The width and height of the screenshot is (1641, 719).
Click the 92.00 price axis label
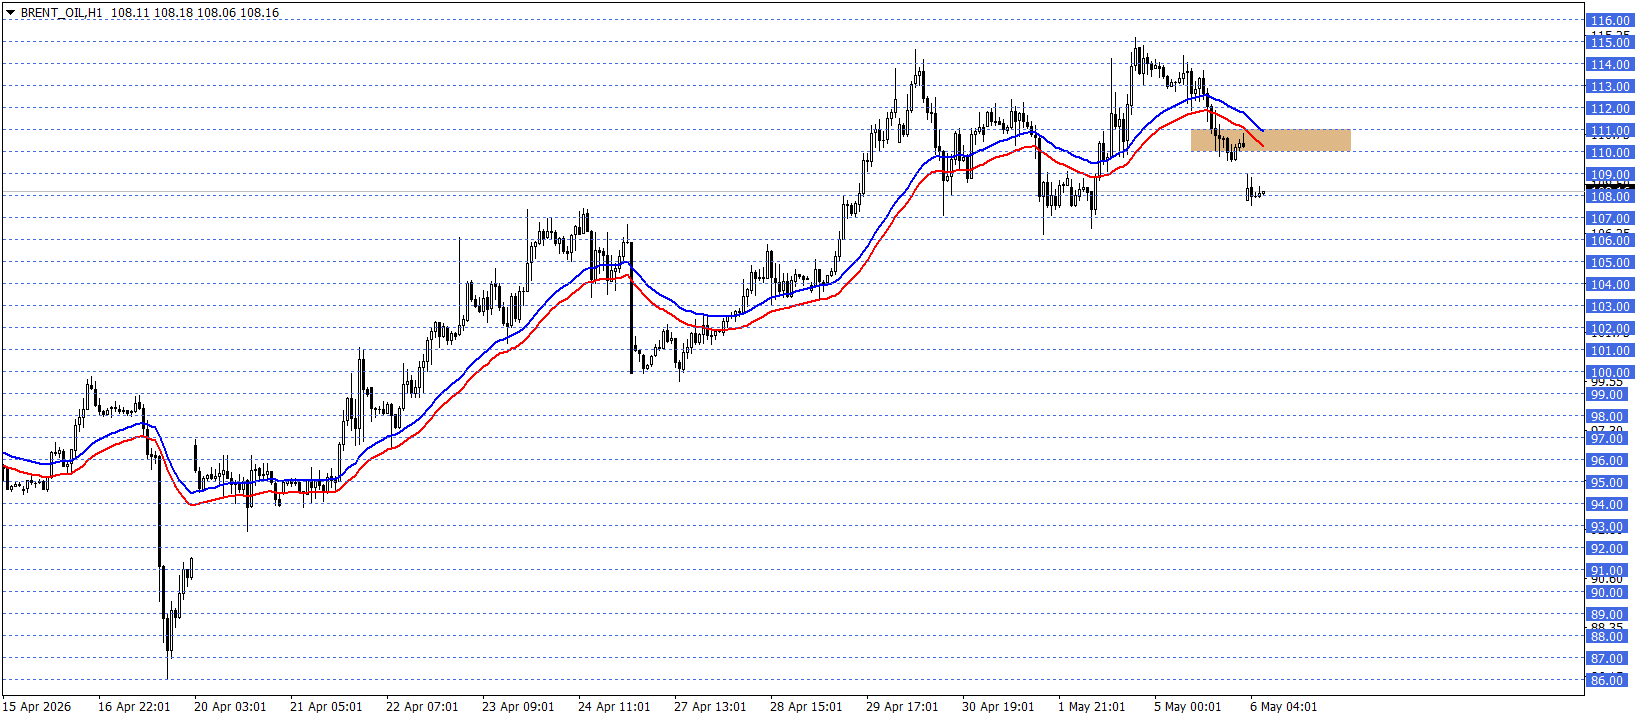(x=1607, y=548)
